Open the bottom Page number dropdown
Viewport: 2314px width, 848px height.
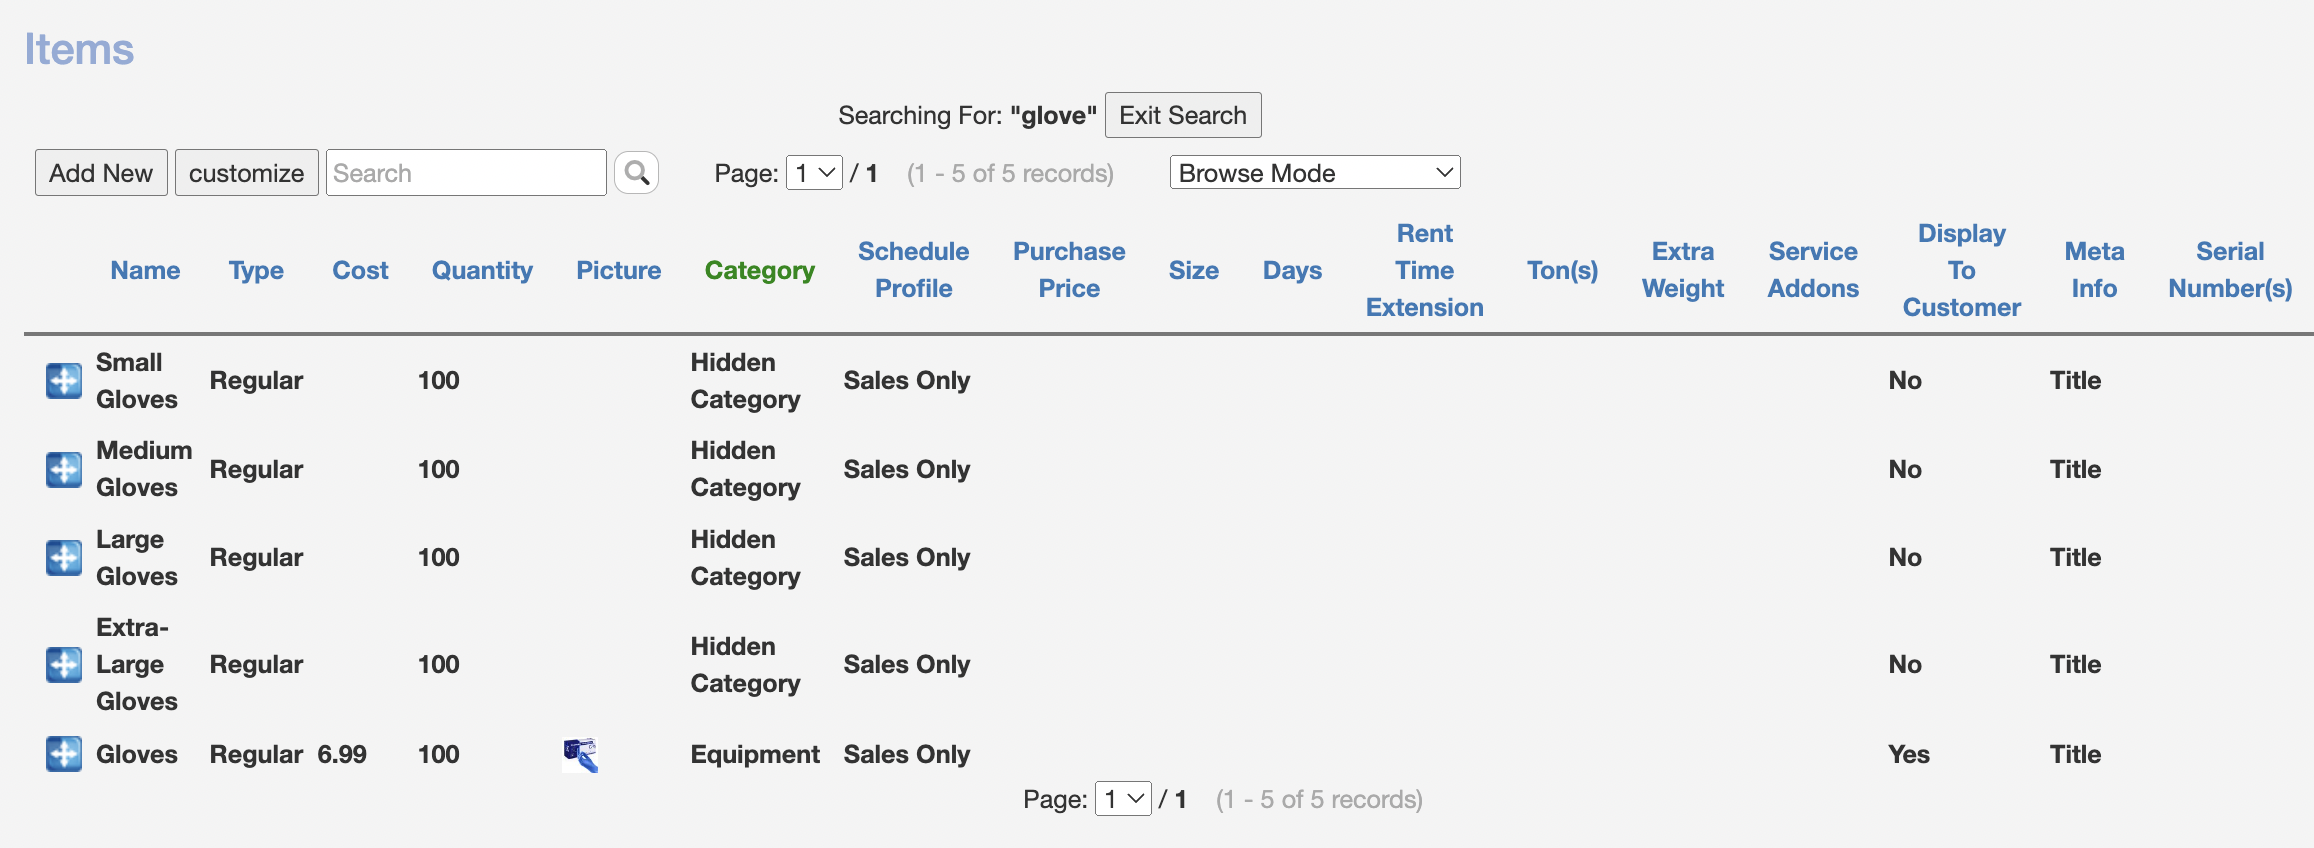pyautogui.click(x=1123, y=799)
